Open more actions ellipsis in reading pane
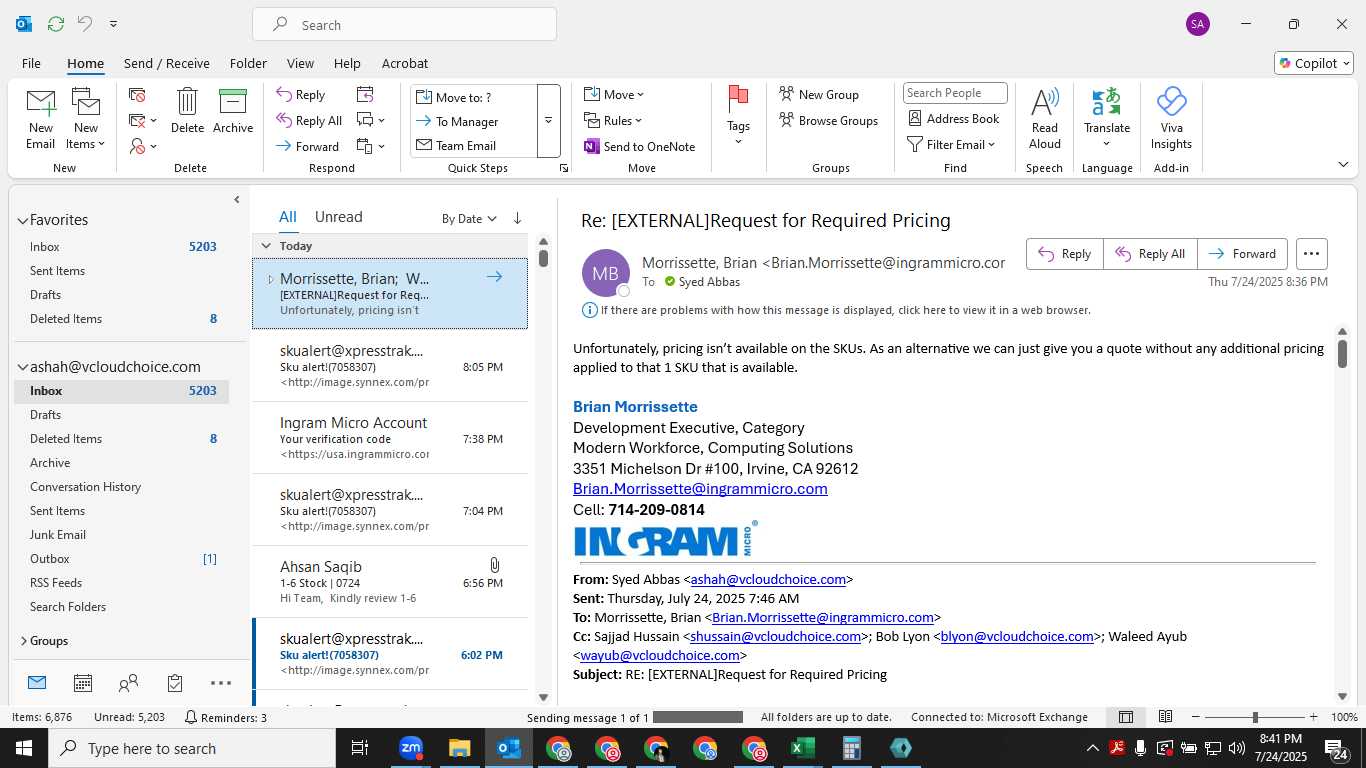 coord(1311,254)
